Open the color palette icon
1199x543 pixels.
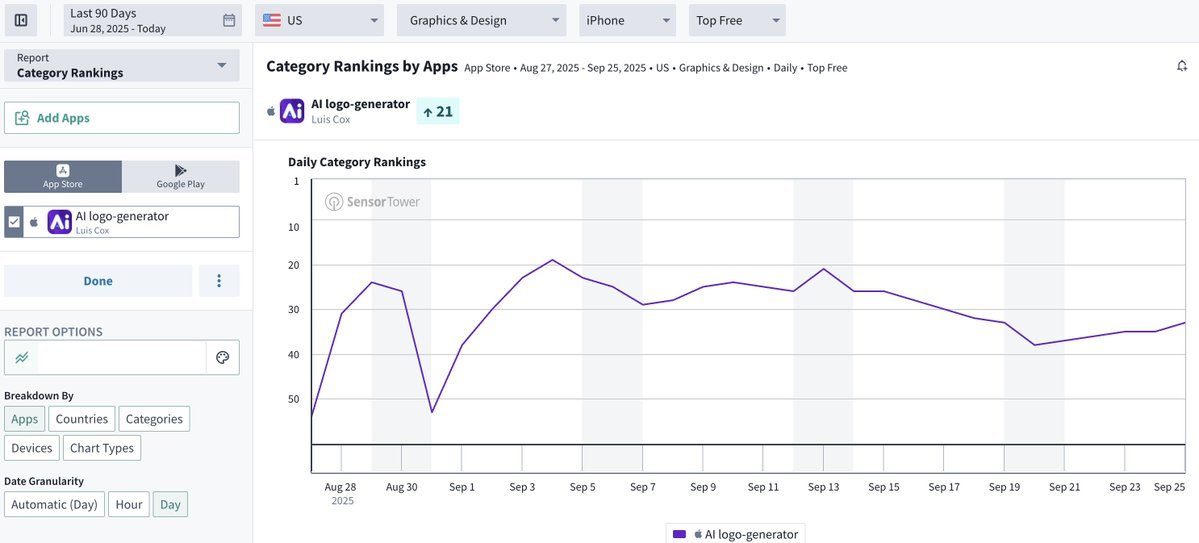[x=223, y=357]
